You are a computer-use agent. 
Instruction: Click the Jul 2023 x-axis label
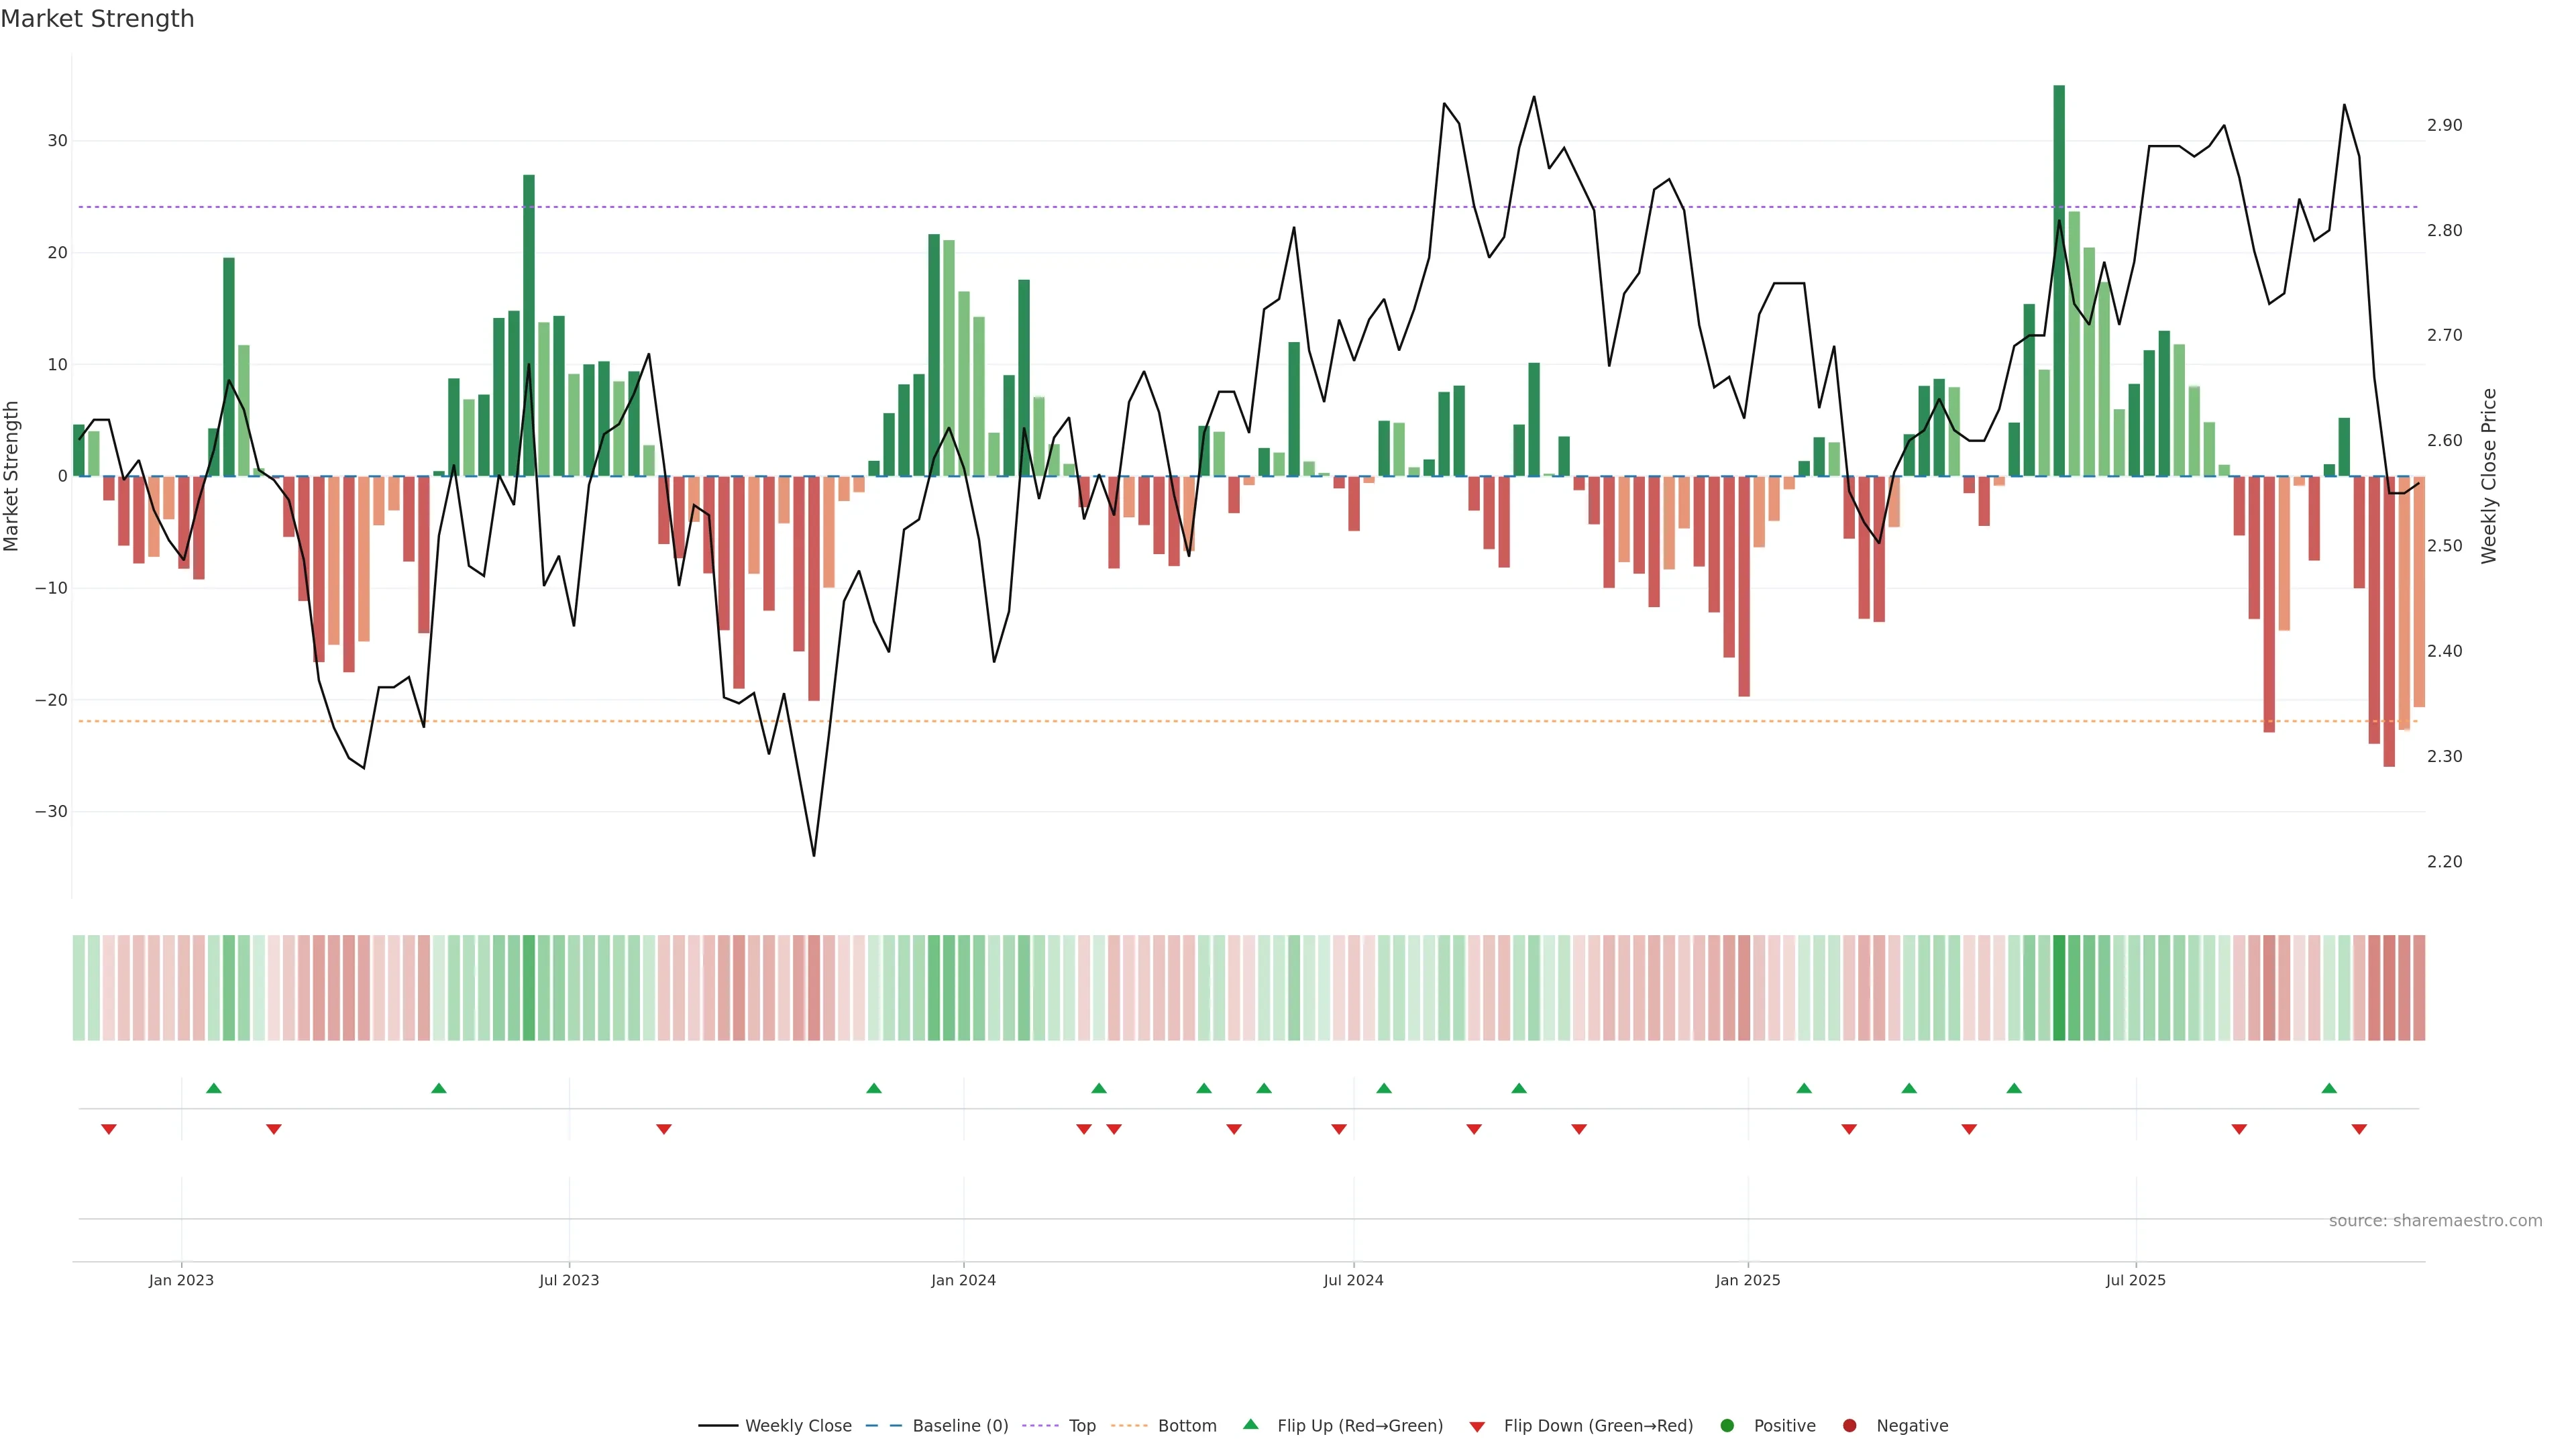[569, 1280]
